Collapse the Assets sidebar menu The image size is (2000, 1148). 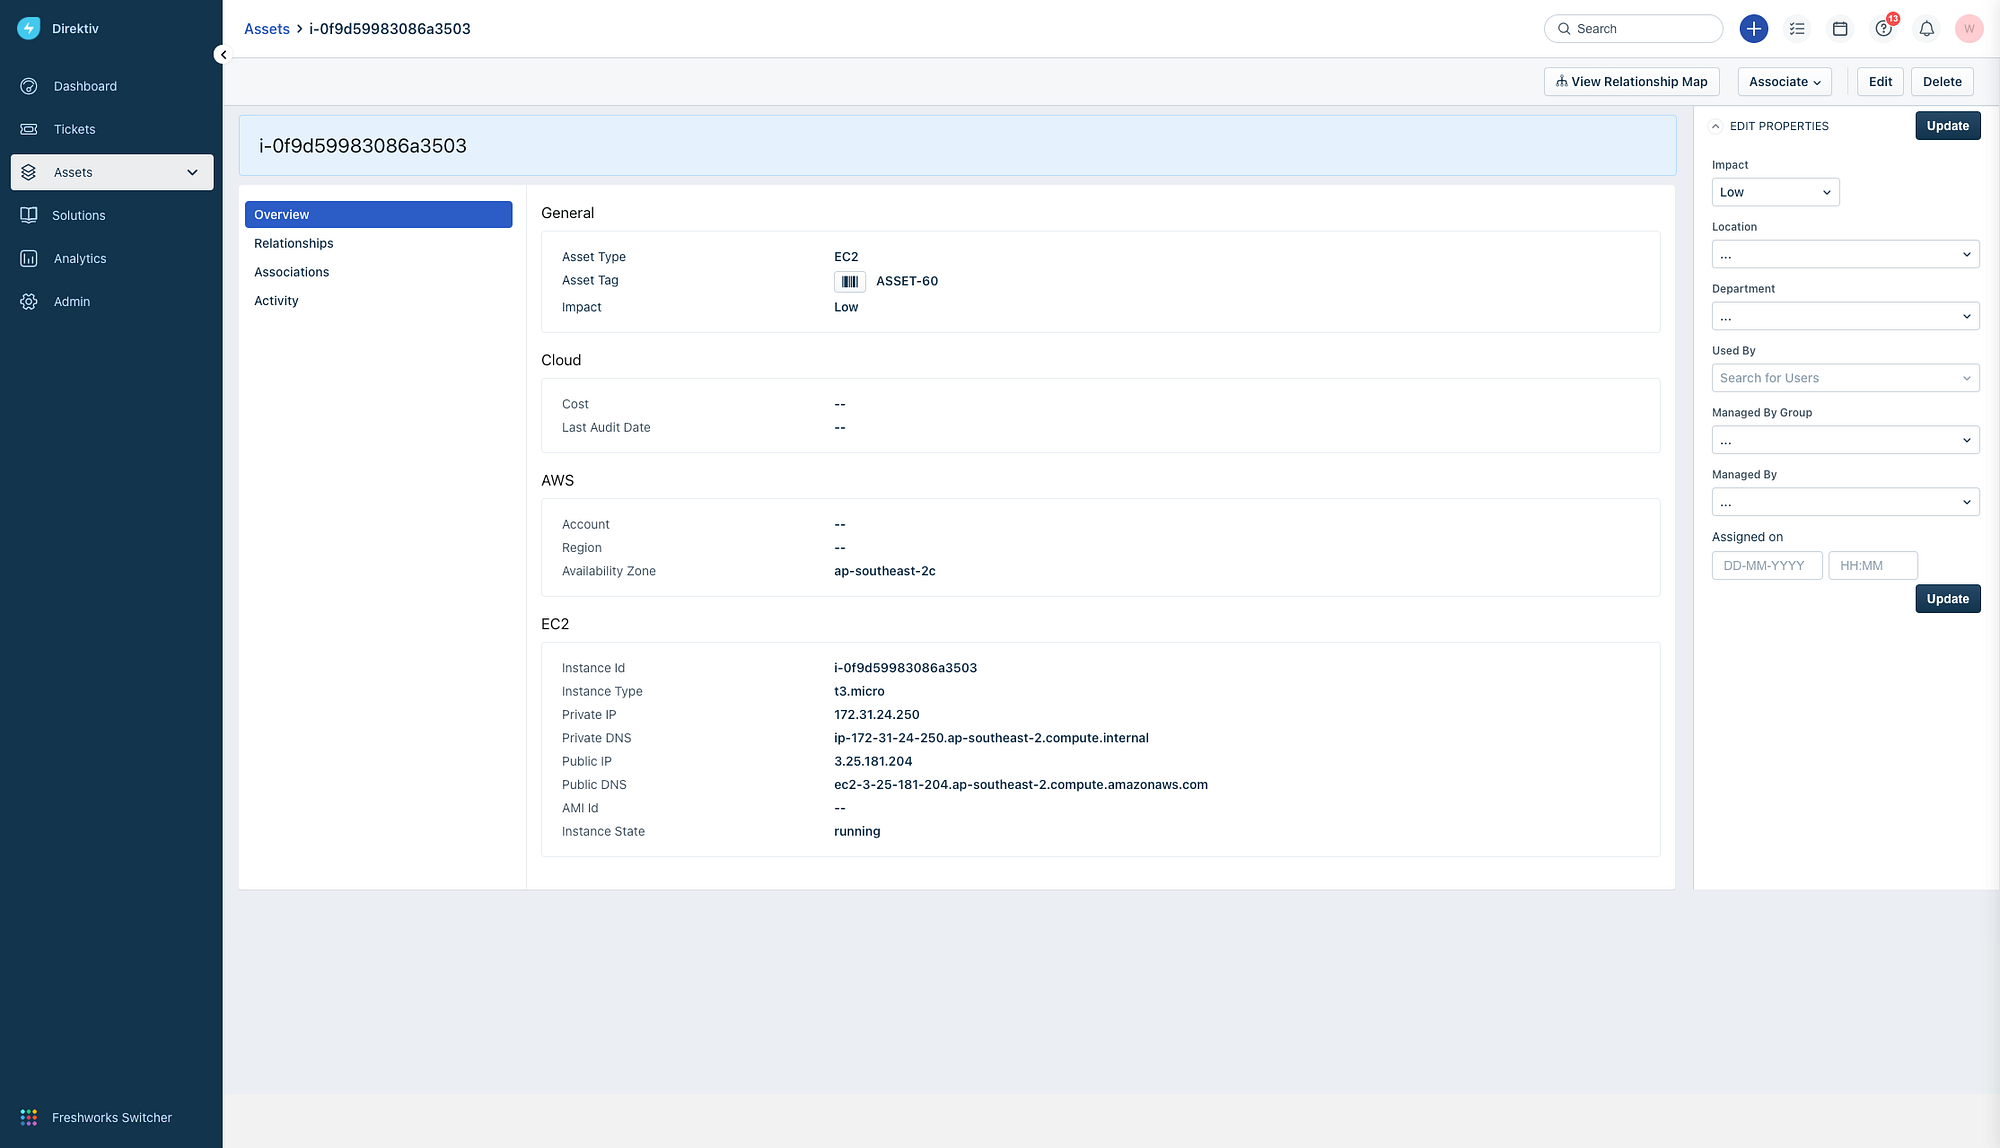coord(192,172)
